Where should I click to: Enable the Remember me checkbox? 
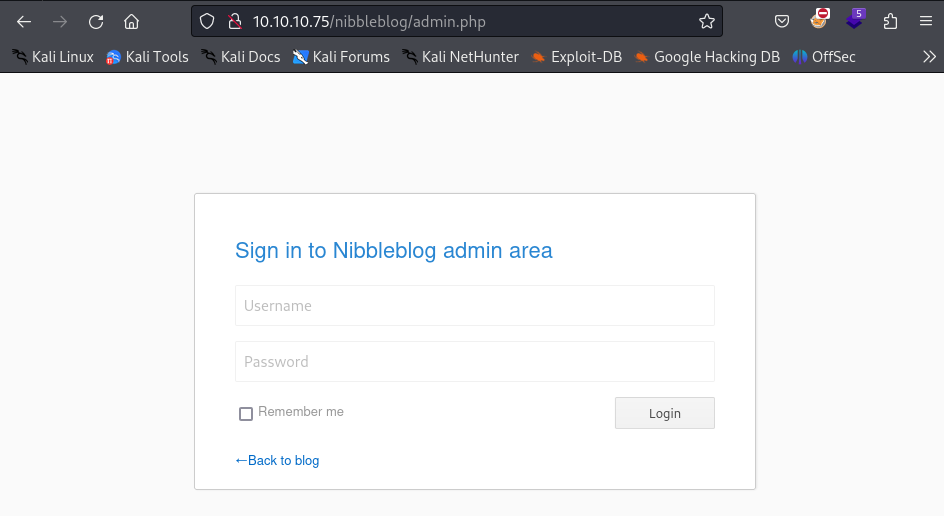point(246,414)
